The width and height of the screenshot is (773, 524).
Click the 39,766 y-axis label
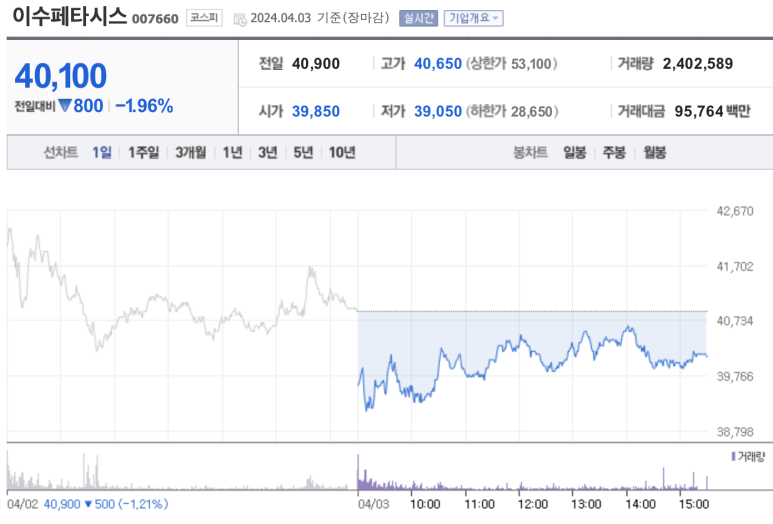[x=735, y=377]
